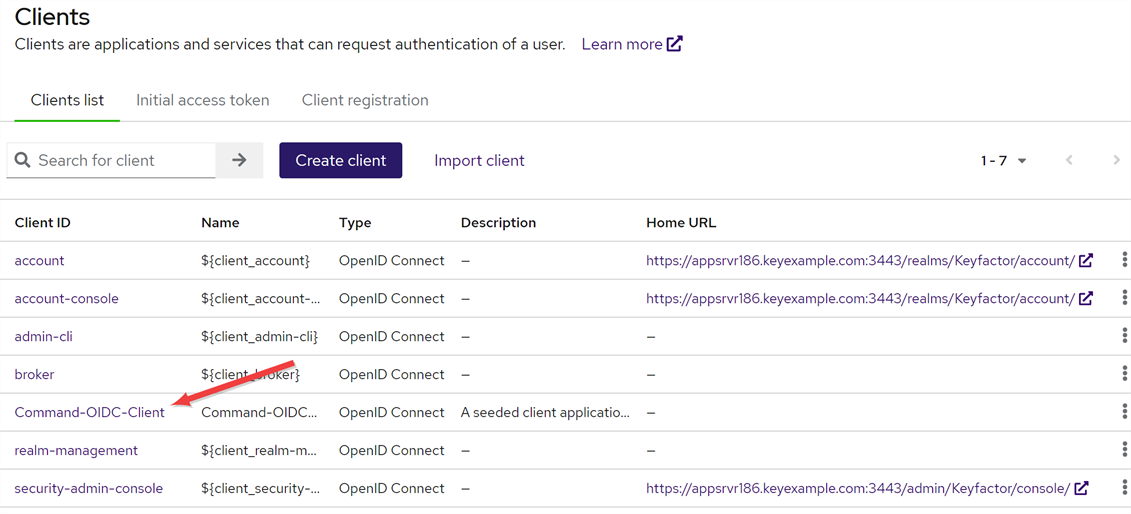
Task: Open the broker client entry
Action: 34,374
